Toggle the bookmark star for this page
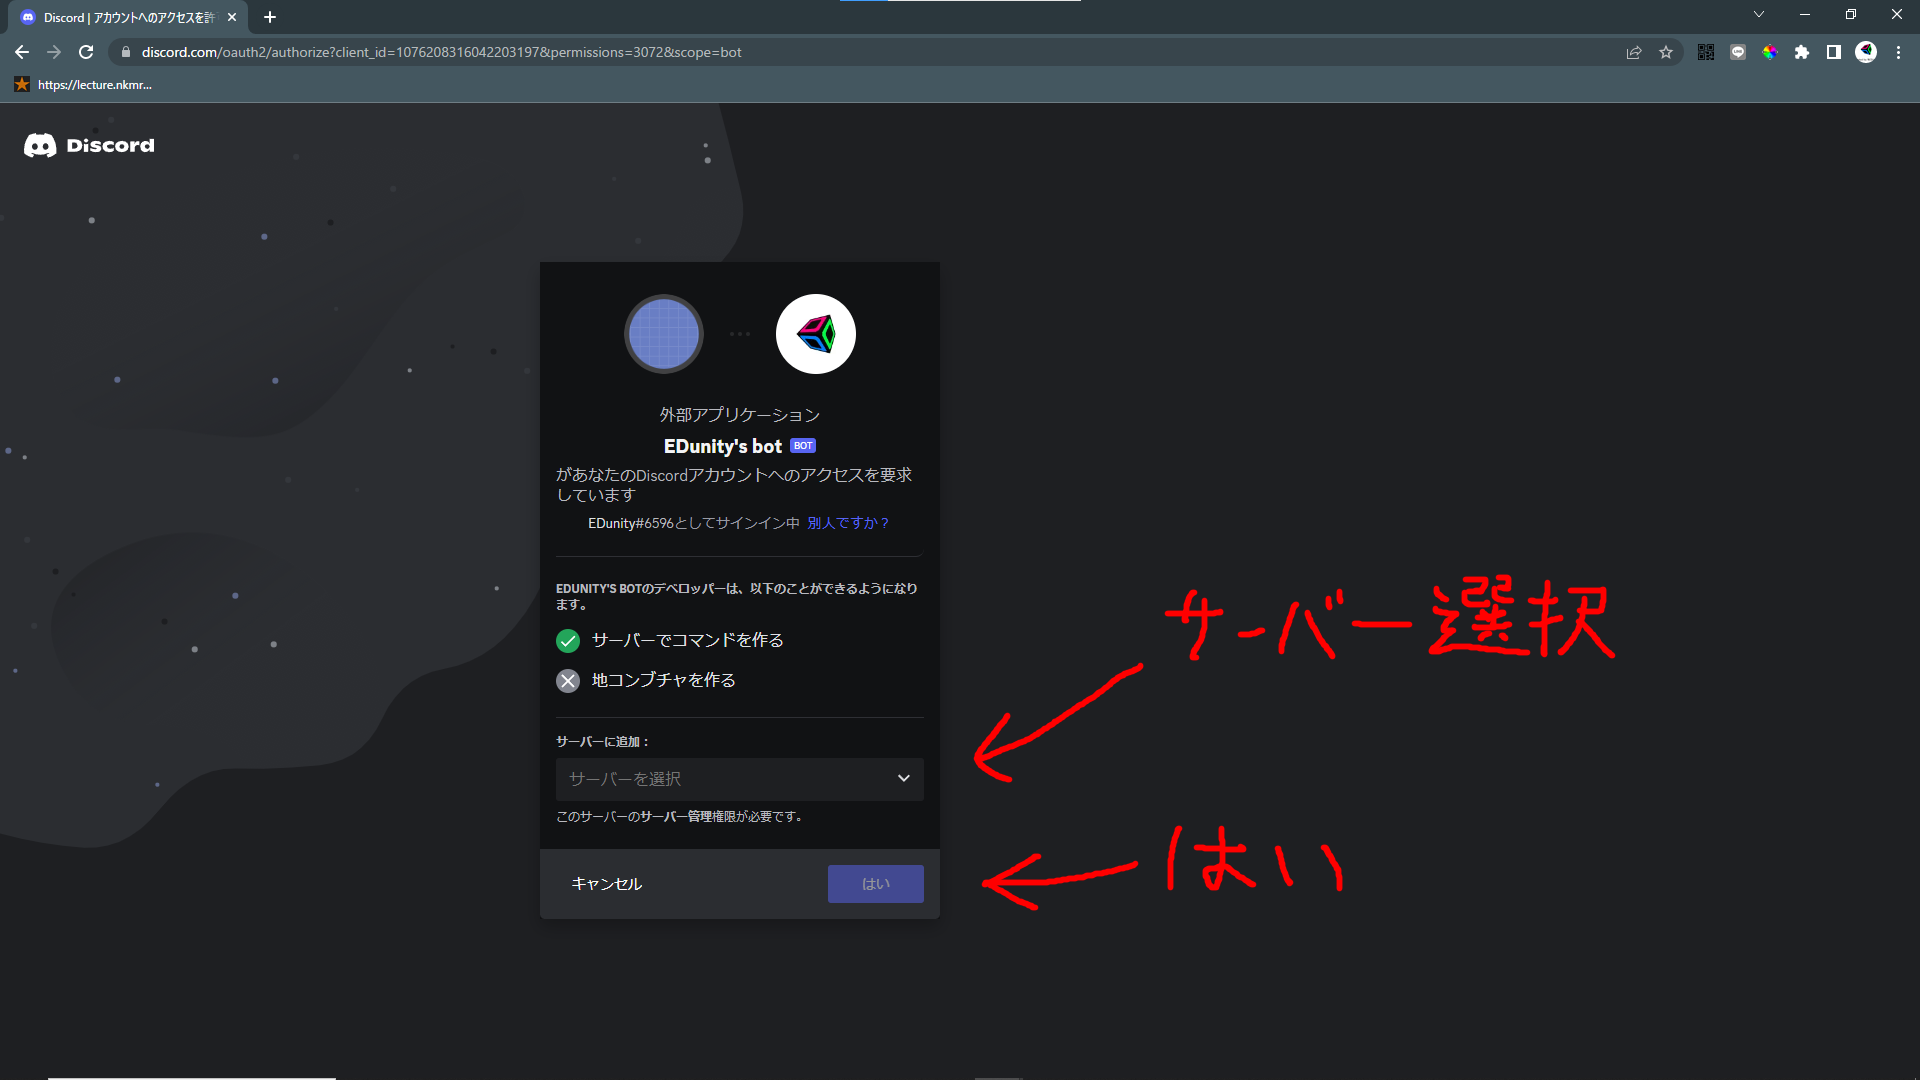1920x1080 pixels. [x=1666, y=52]
